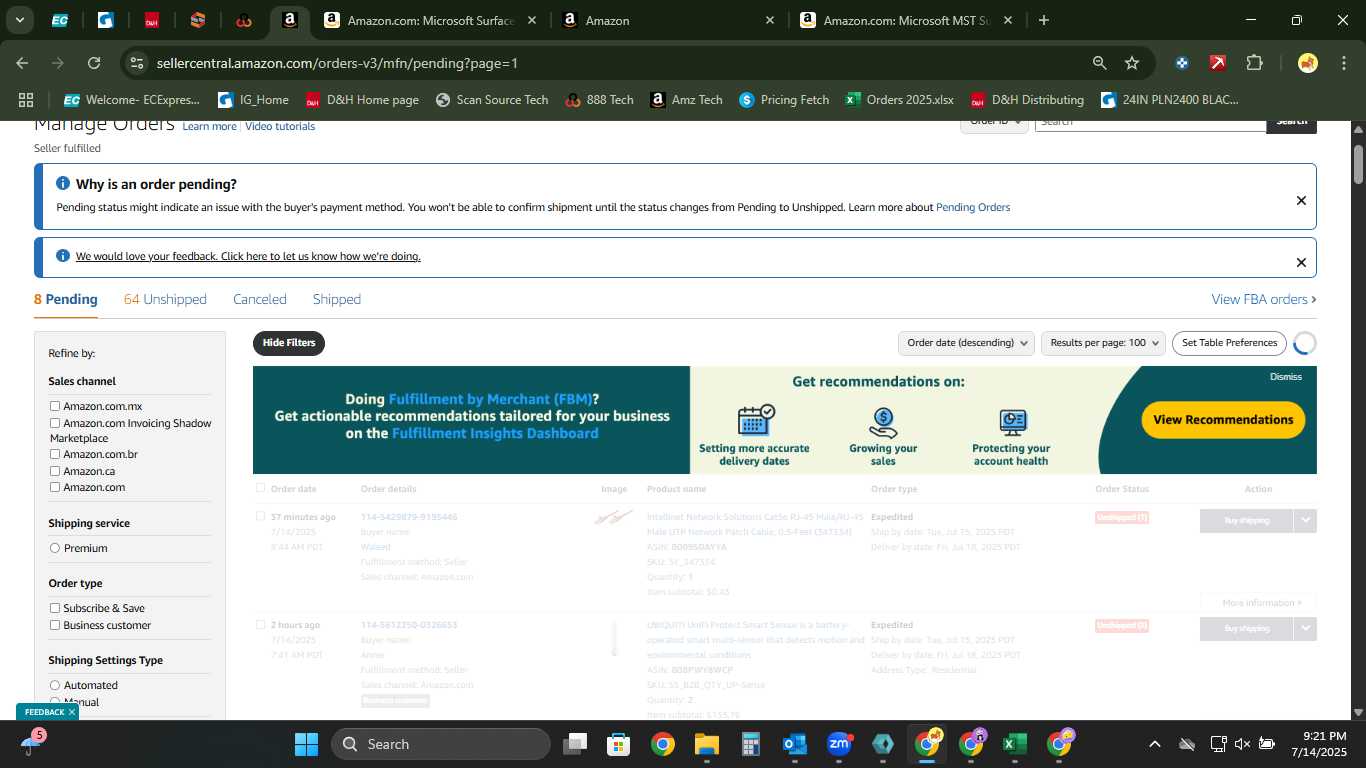The width and height of the screenshot is (1366, 768).
Task: Expand the Buy shipping arrow for order 114-5429879
Action: pos(1305,520)
